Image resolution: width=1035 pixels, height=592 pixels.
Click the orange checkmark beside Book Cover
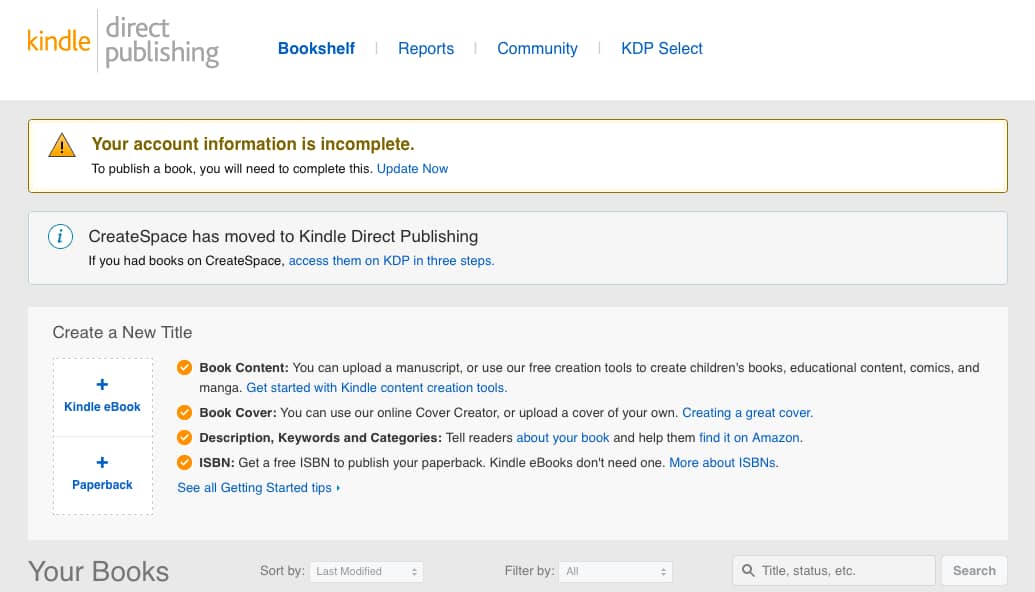pyautogui.click(x=184, y=412)
